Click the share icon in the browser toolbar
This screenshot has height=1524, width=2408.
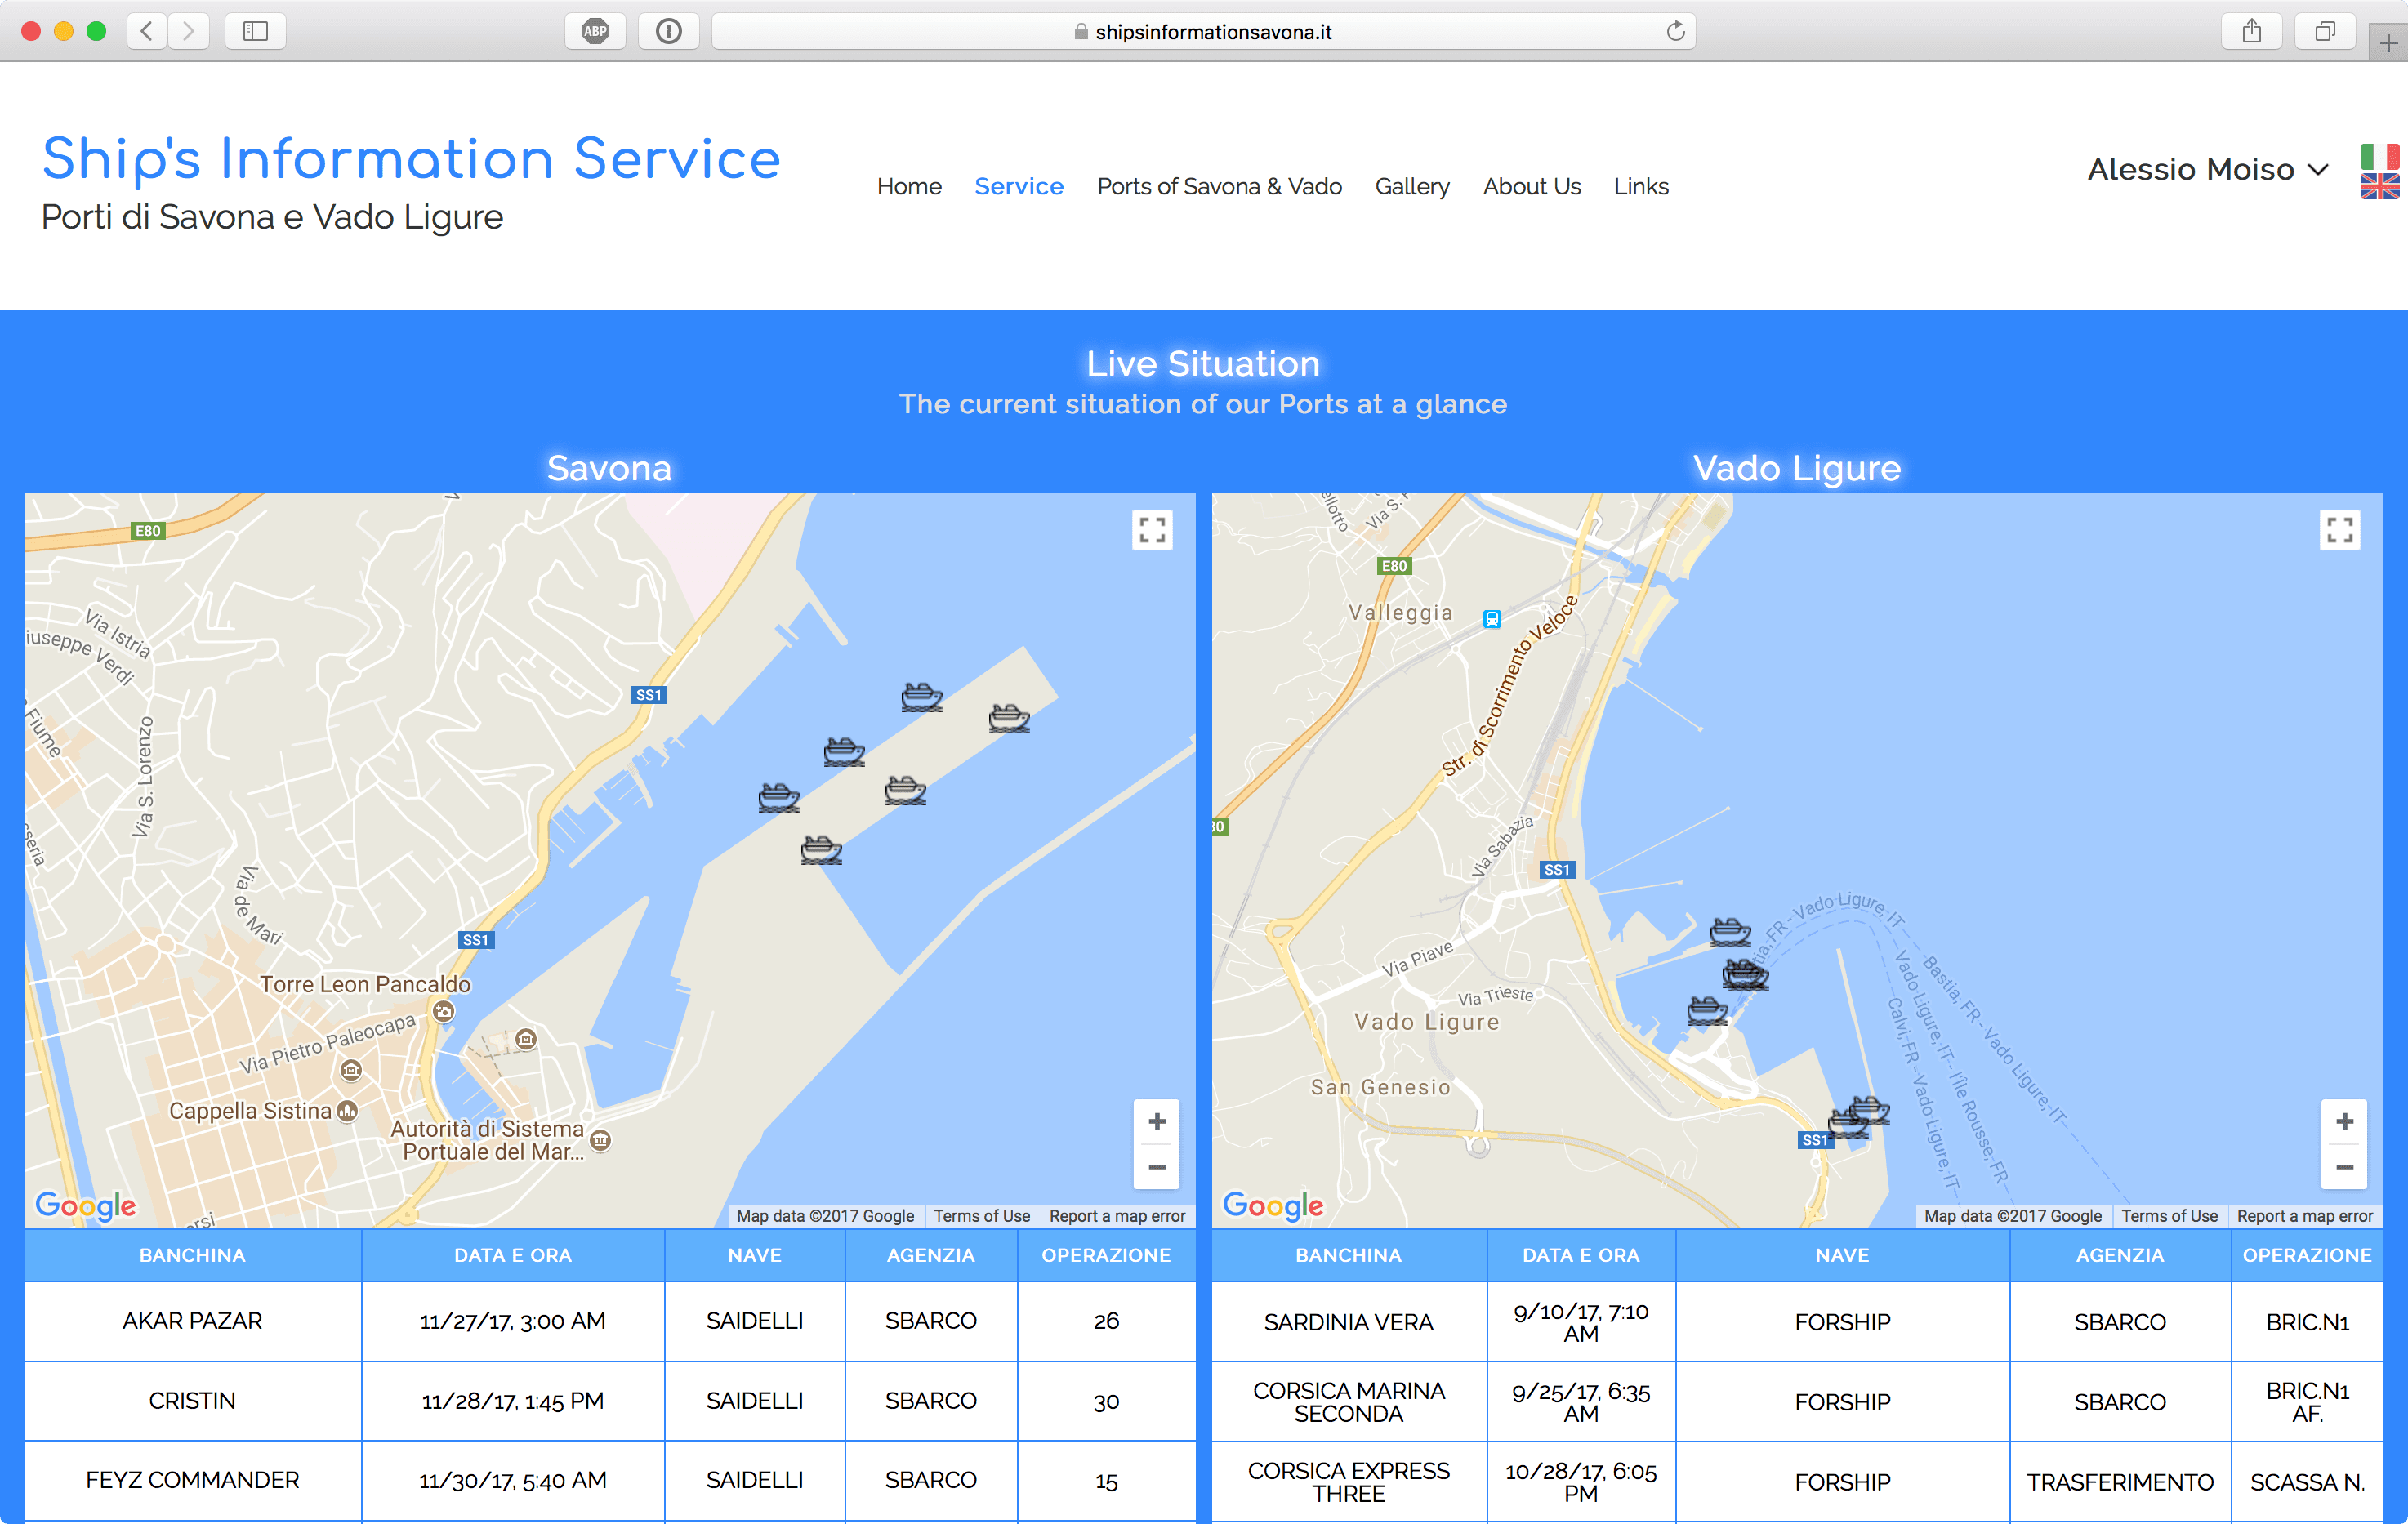point(2252,30)
